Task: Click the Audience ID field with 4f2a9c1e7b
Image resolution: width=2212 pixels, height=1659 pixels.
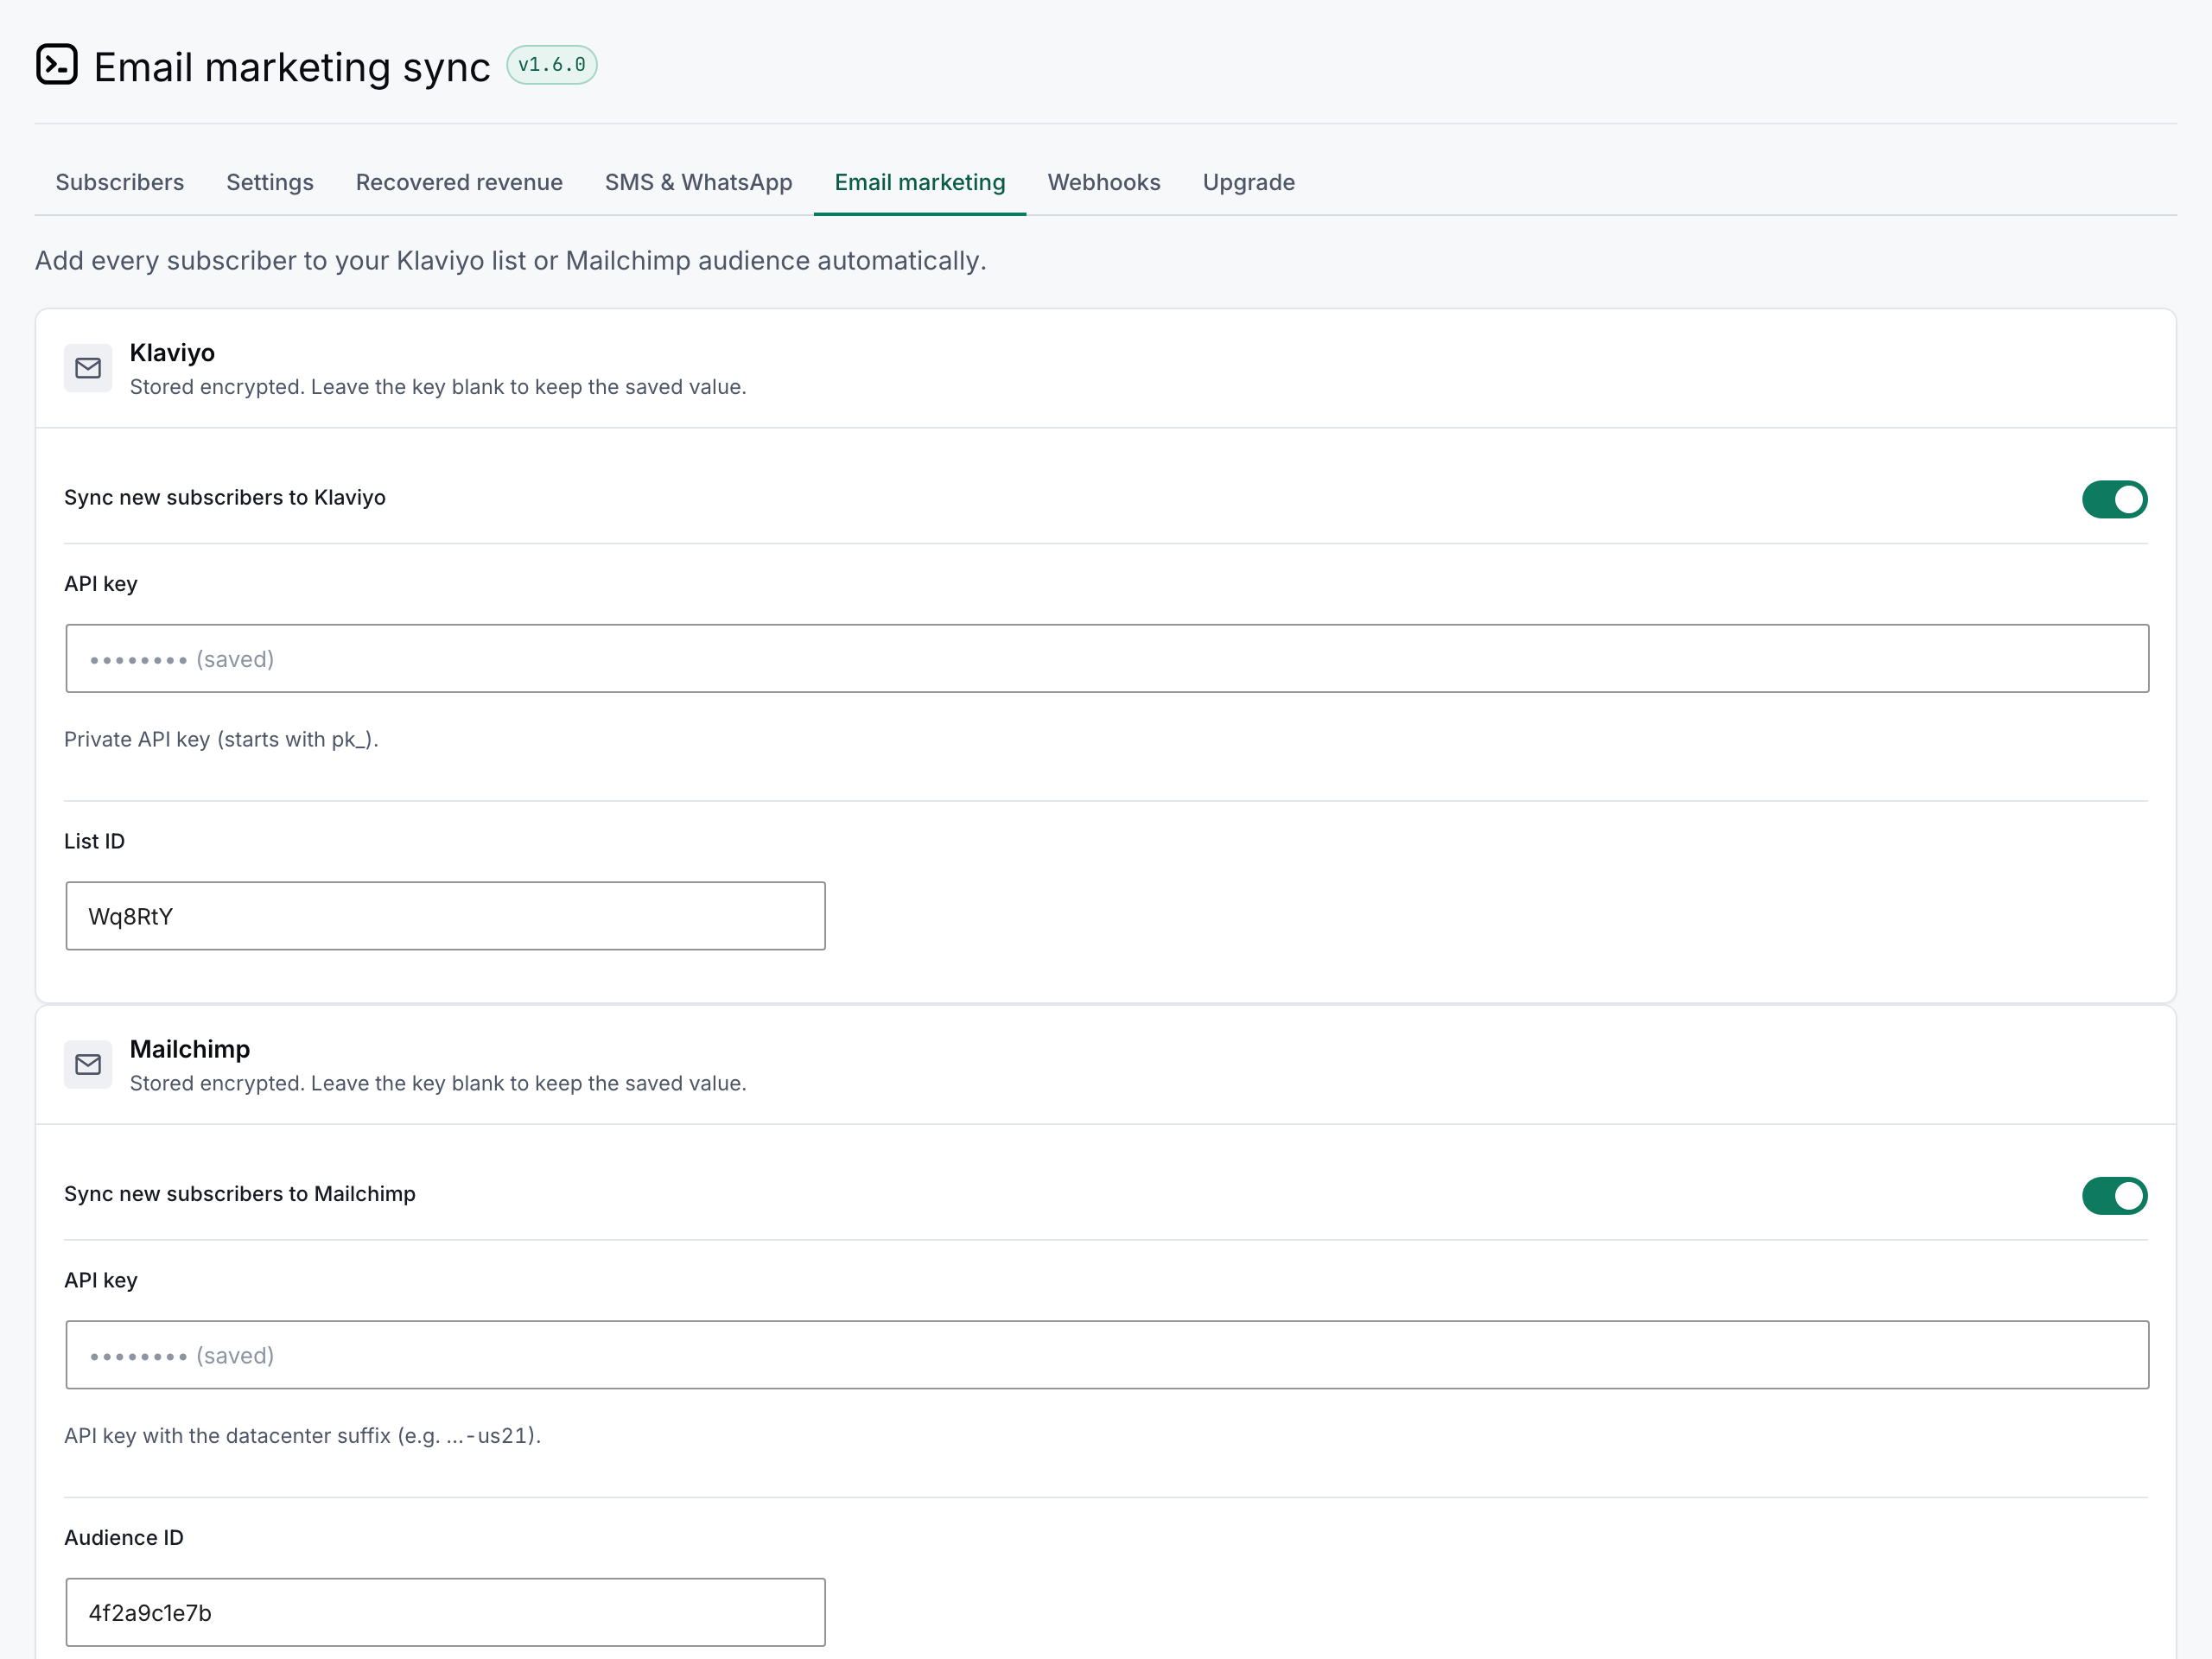Action: click(x=446, y=1612)
